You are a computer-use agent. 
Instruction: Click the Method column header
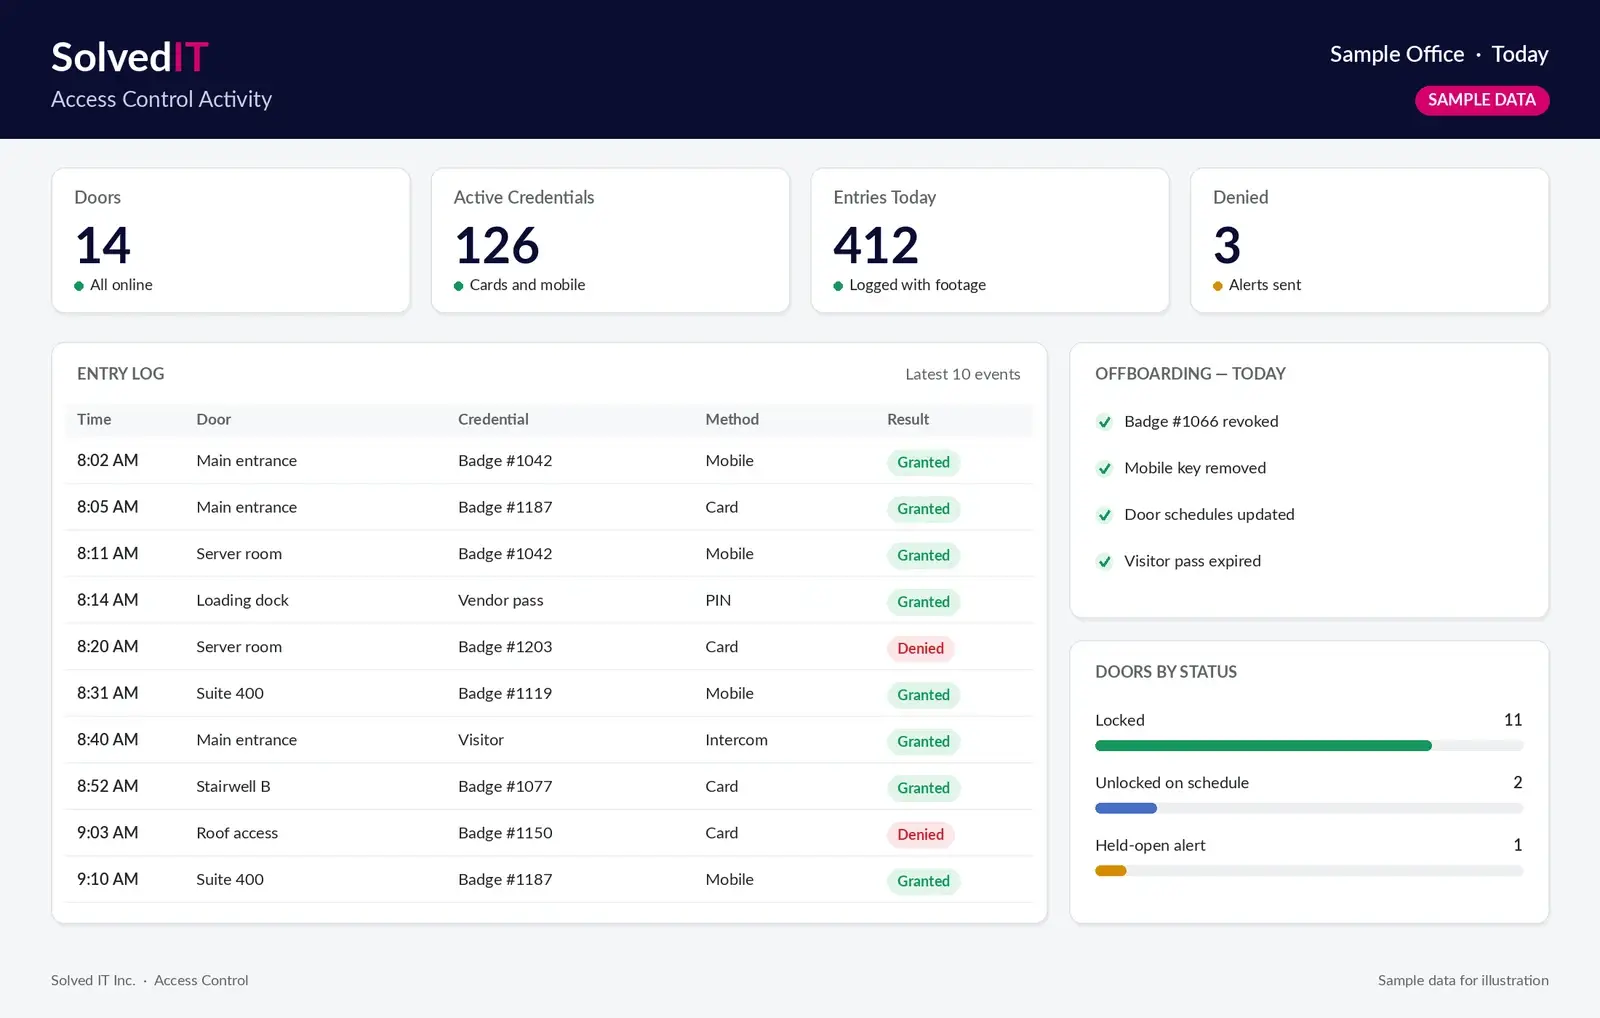coord(732,420)
